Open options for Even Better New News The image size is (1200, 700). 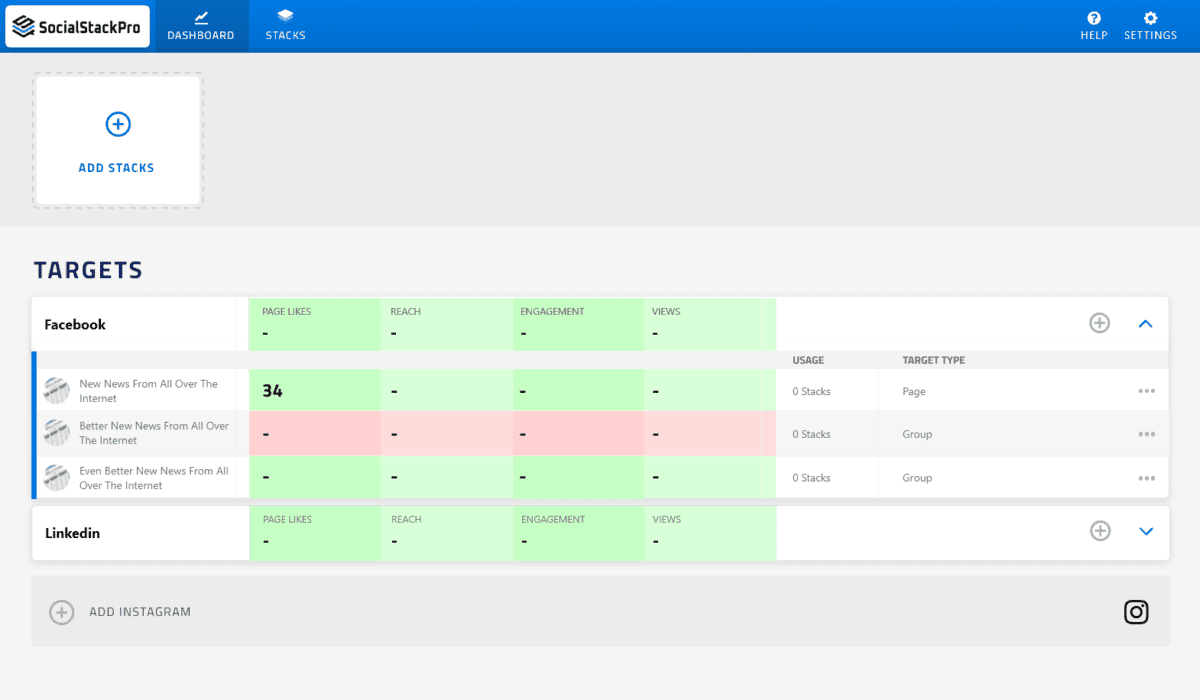point(1146,478)
